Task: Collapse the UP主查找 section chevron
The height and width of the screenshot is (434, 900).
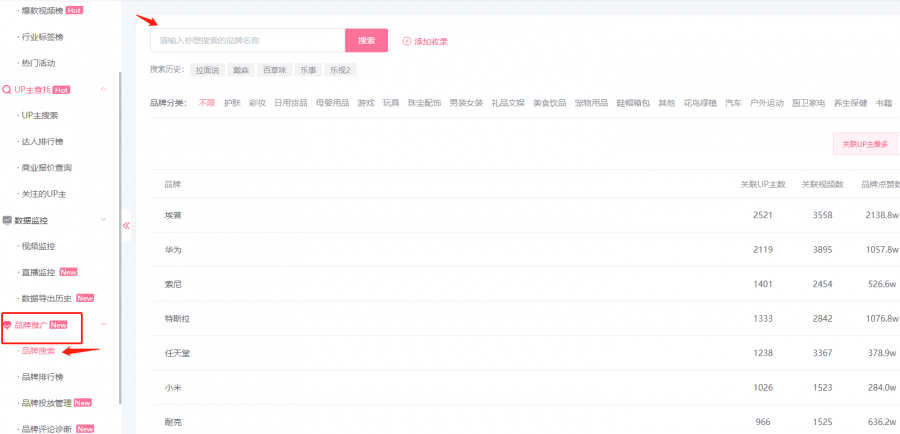Action: coord(104,90)
